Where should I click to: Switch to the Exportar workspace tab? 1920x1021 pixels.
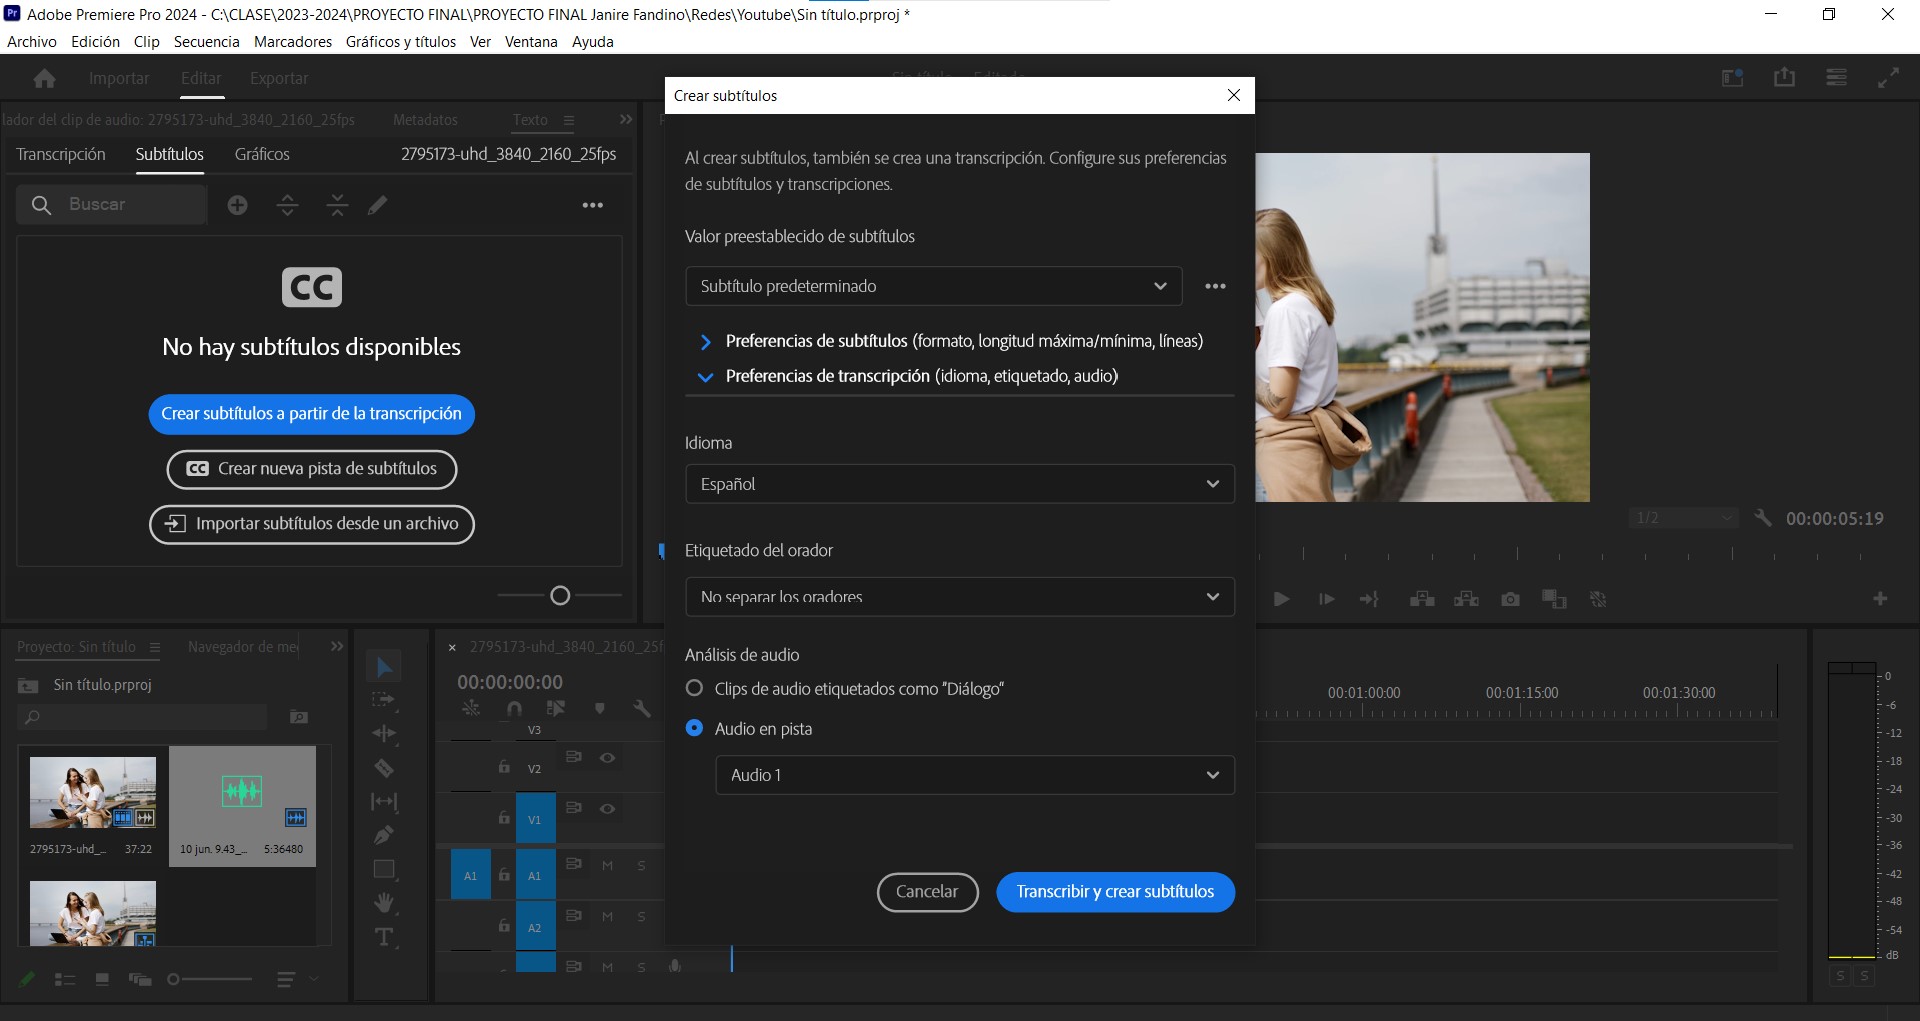tap(279, 78)
